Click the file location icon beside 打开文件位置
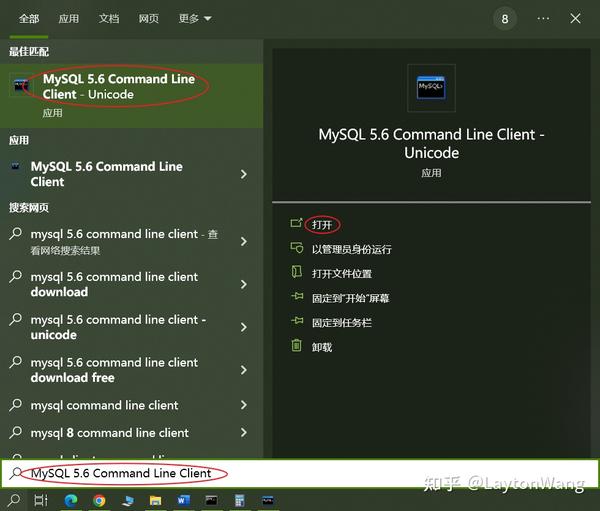Image resolution: width=600 pixels, height=511 pixels. tap(297, 272)
